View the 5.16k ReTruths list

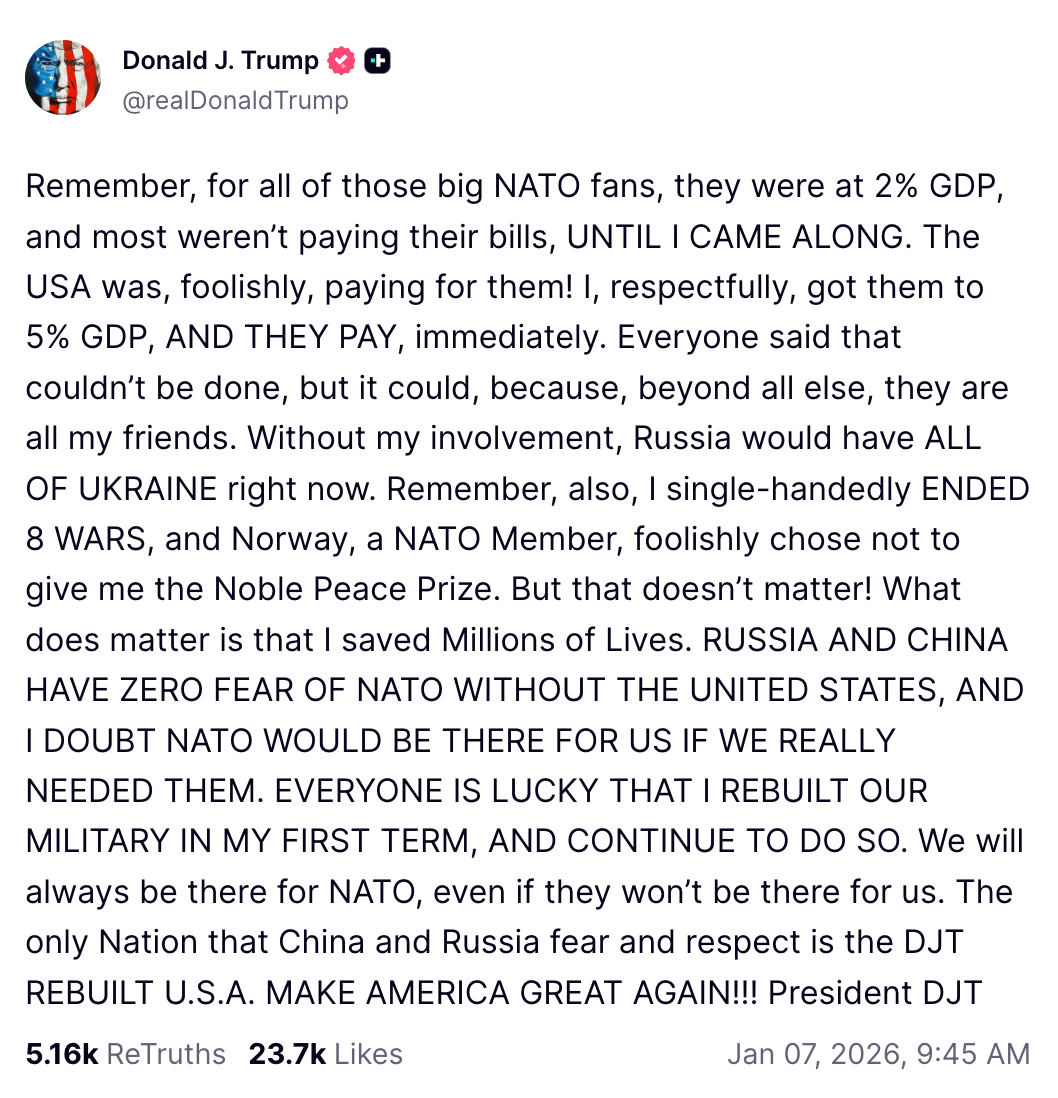(126, 1054)
